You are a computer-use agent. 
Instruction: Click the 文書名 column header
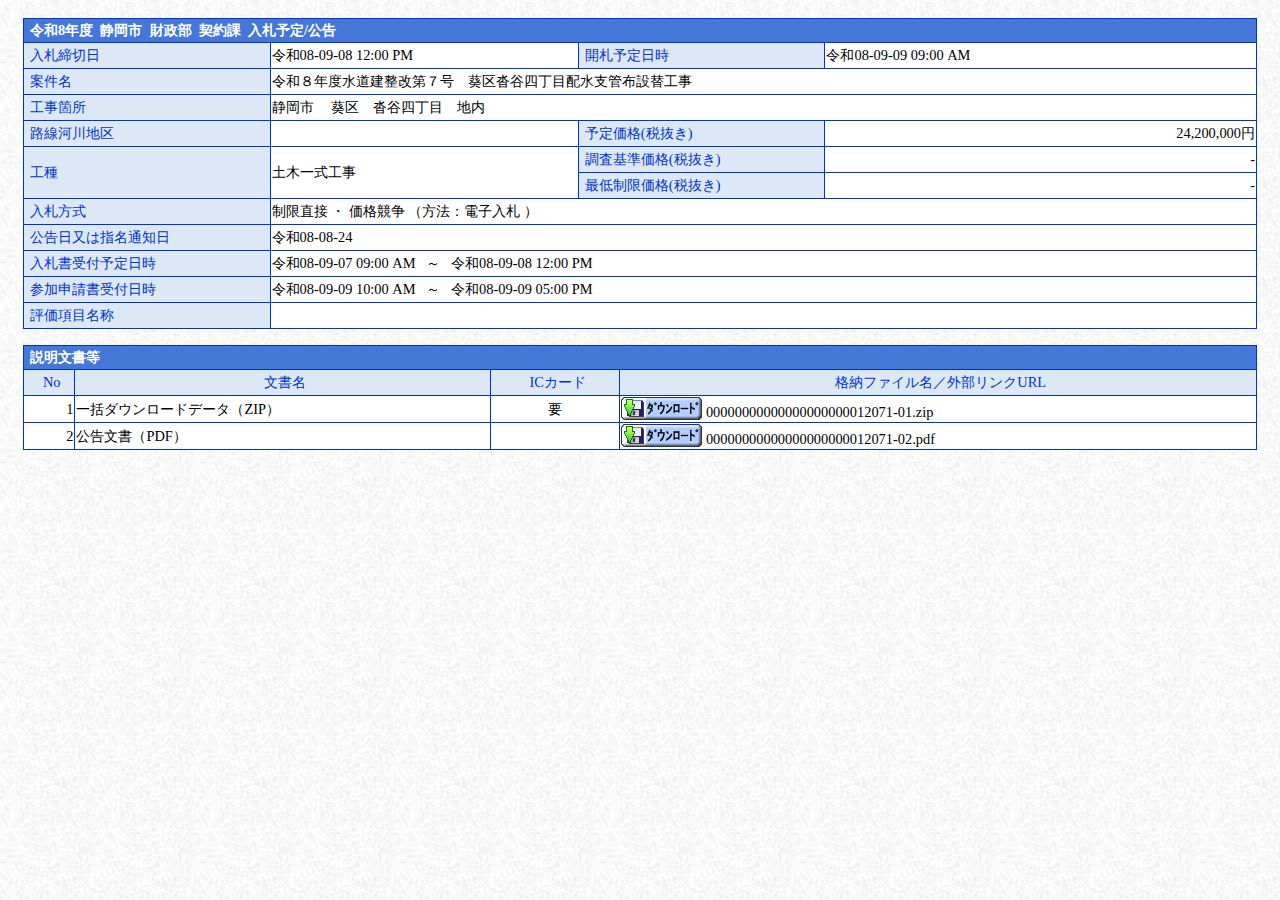[285, 383]
